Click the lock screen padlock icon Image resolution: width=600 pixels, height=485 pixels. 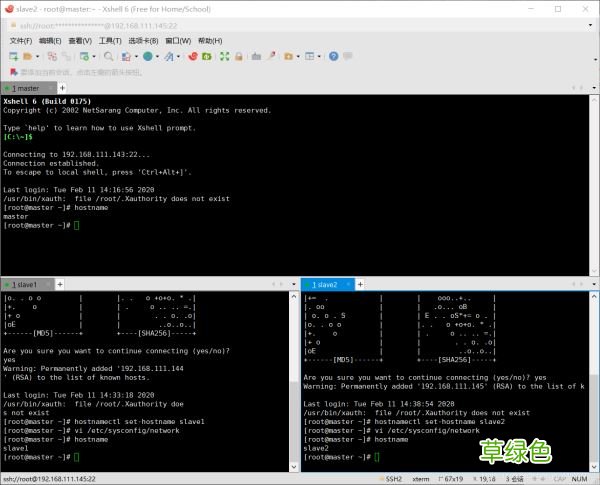pyautogui.click(x=239, y=57)
